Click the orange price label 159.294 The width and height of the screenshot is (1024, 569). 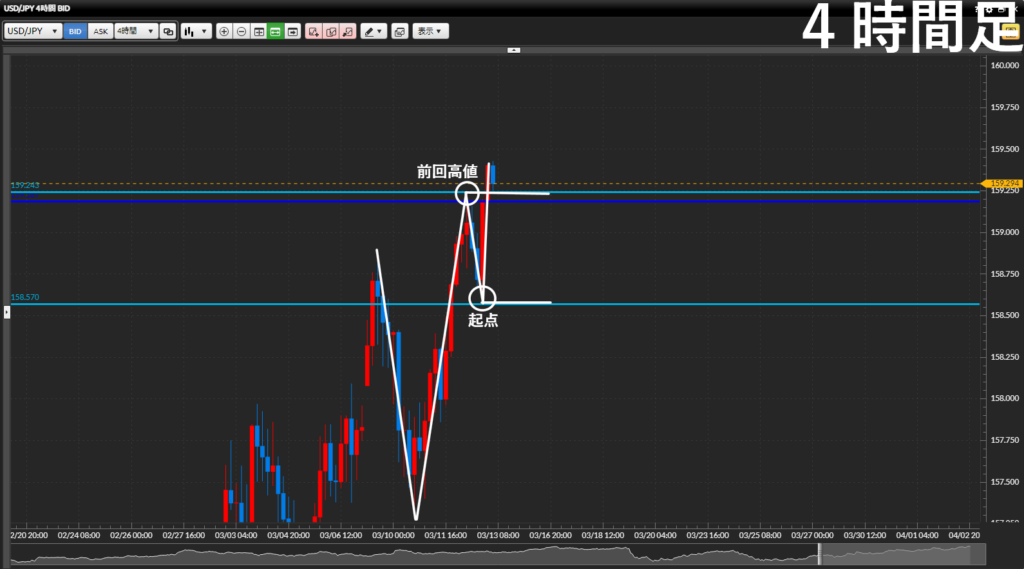point(1003,184)
